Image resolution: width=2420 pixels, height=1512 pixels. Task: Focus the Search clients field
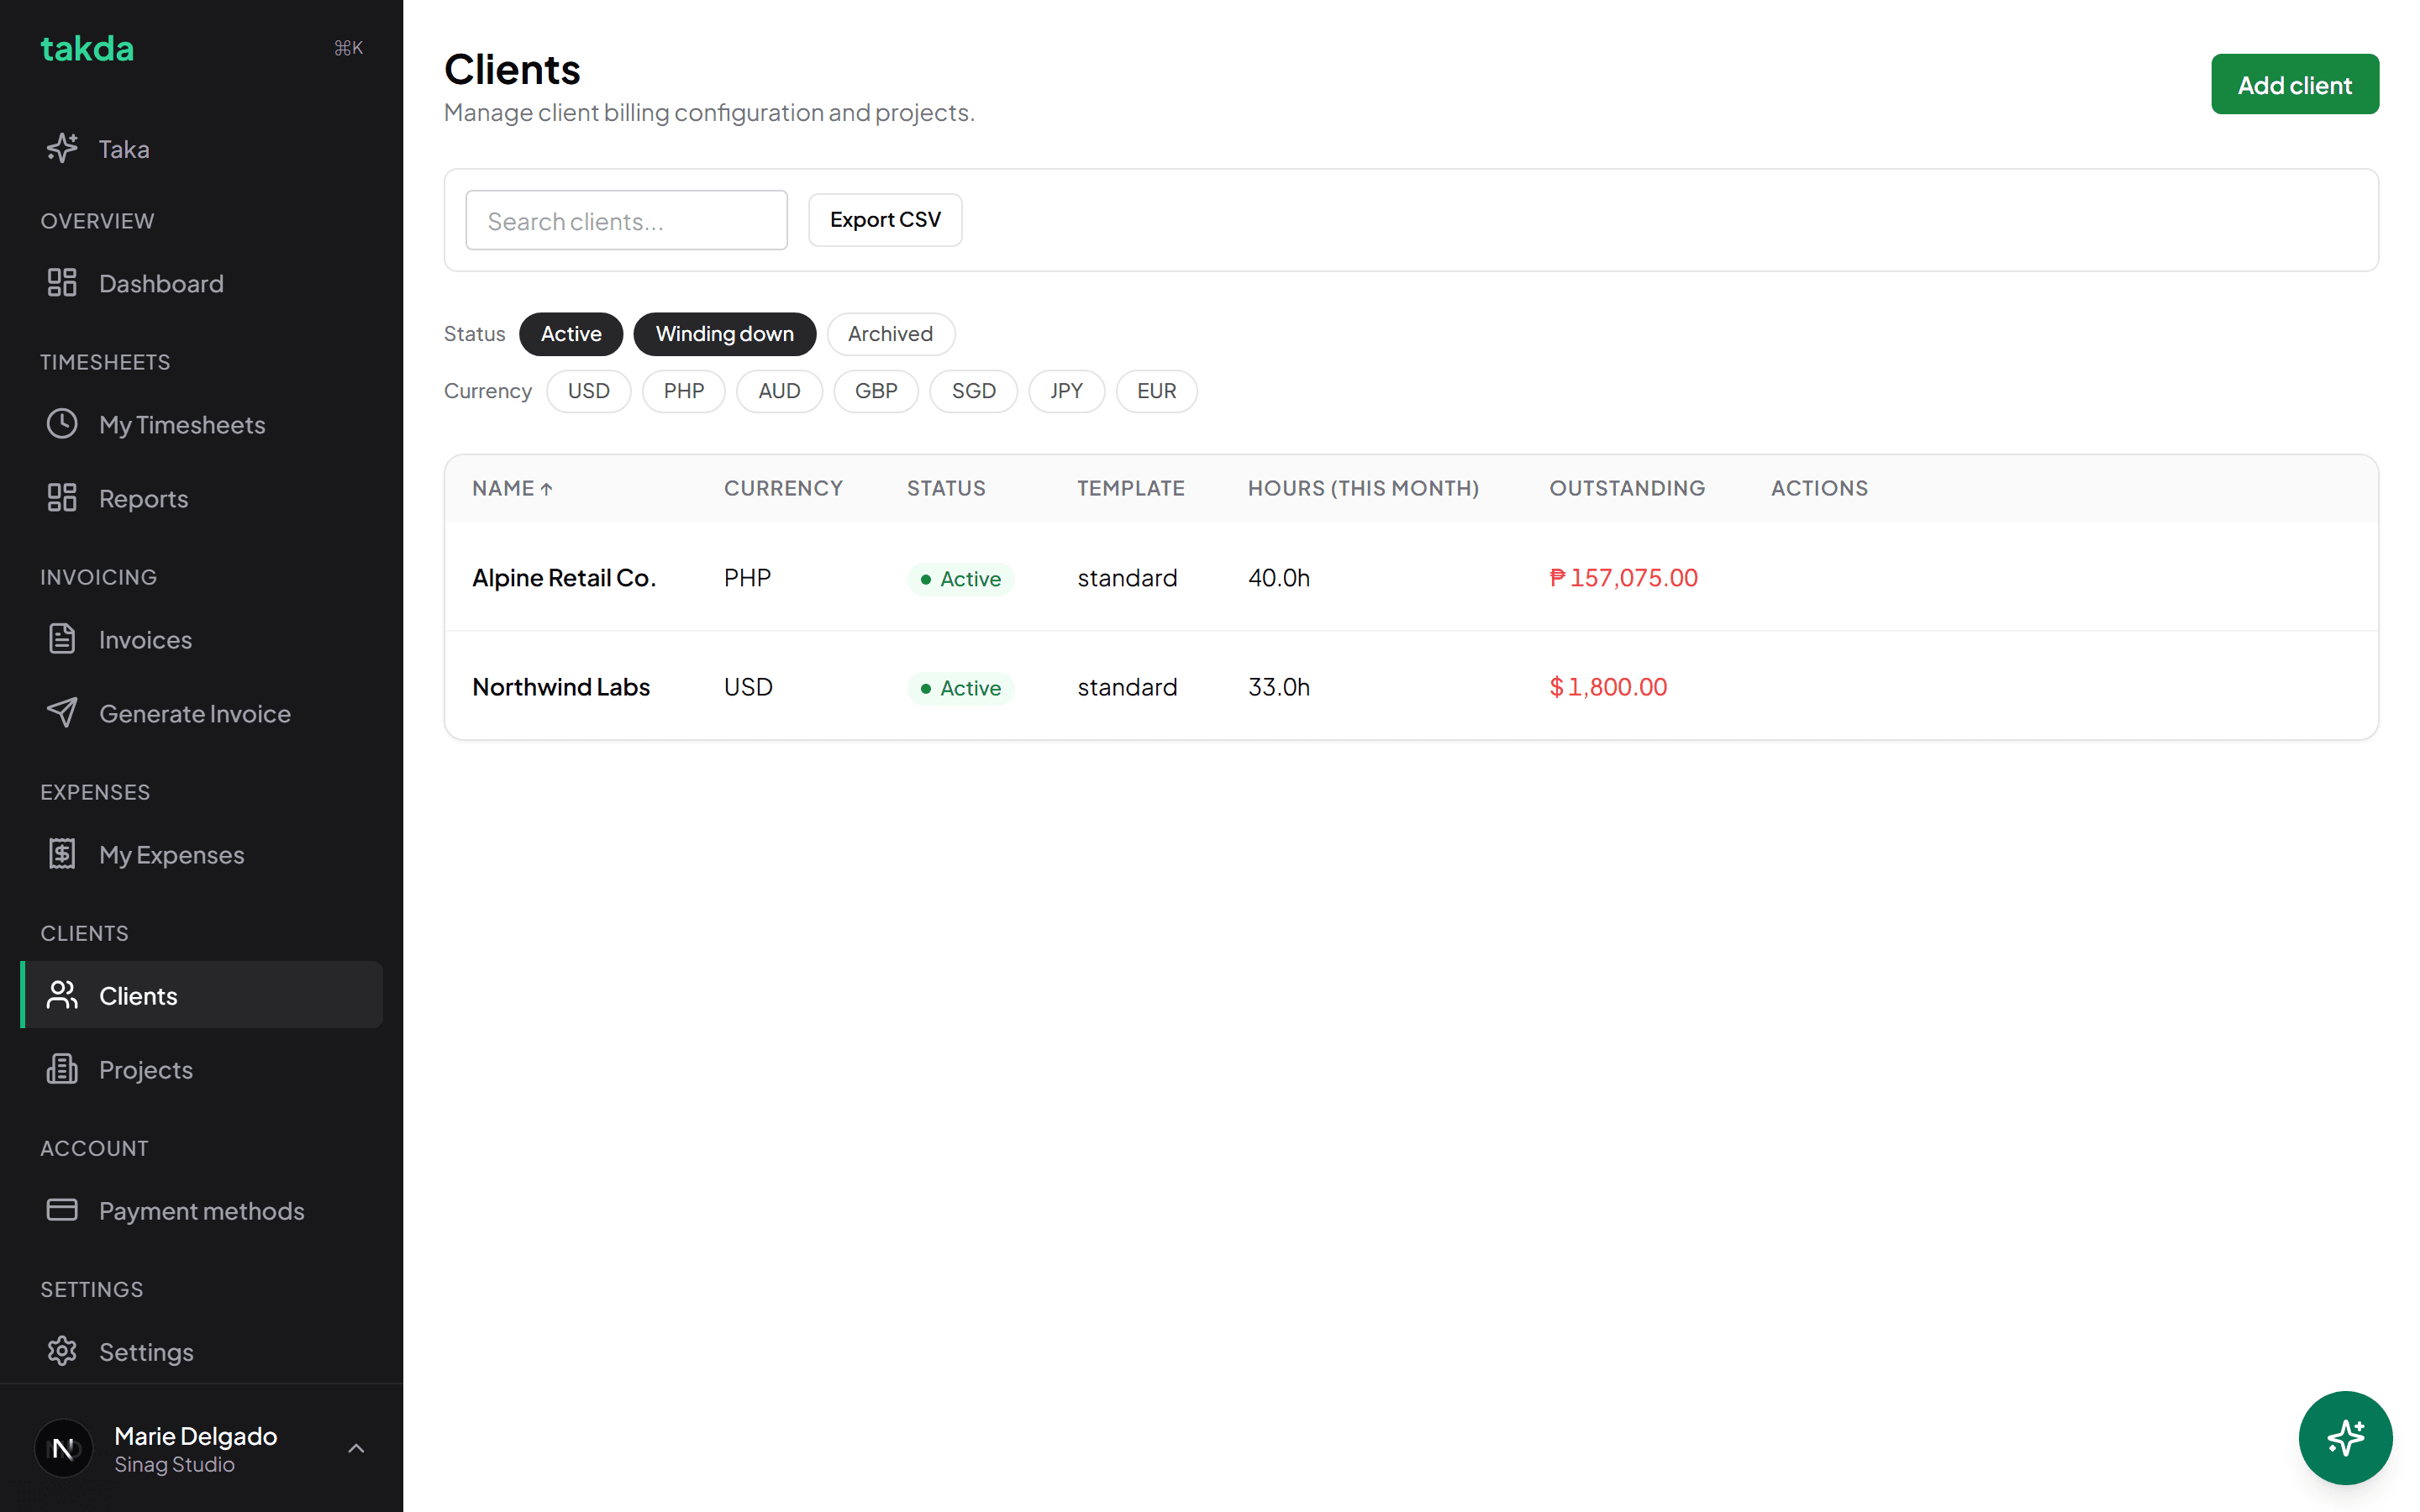pyautogui.click(x=626, y=220)
